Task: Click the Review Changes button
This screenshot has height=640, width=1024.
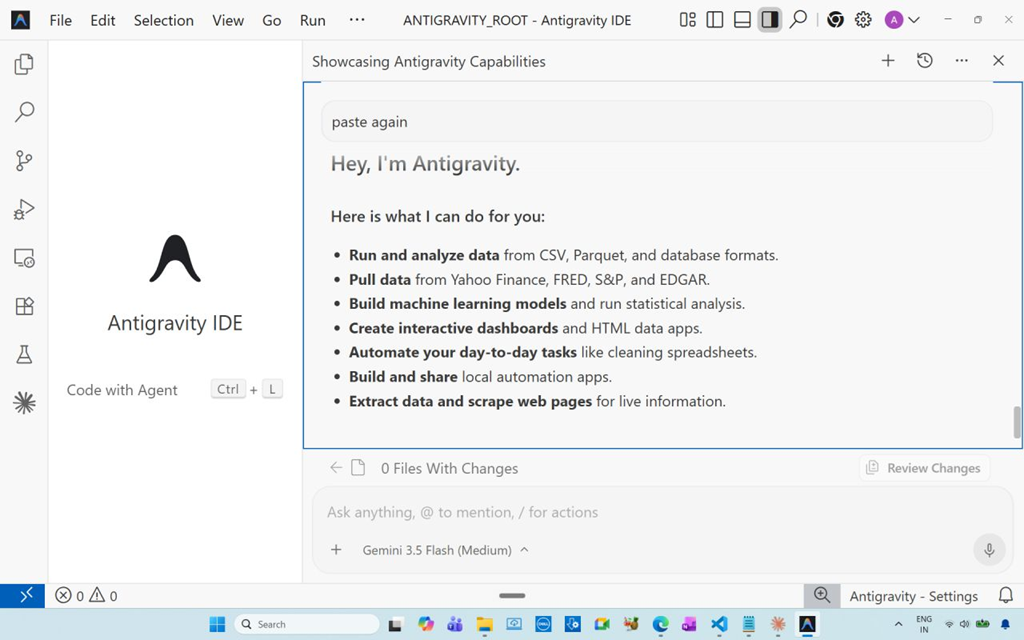Action: [924, 468]
